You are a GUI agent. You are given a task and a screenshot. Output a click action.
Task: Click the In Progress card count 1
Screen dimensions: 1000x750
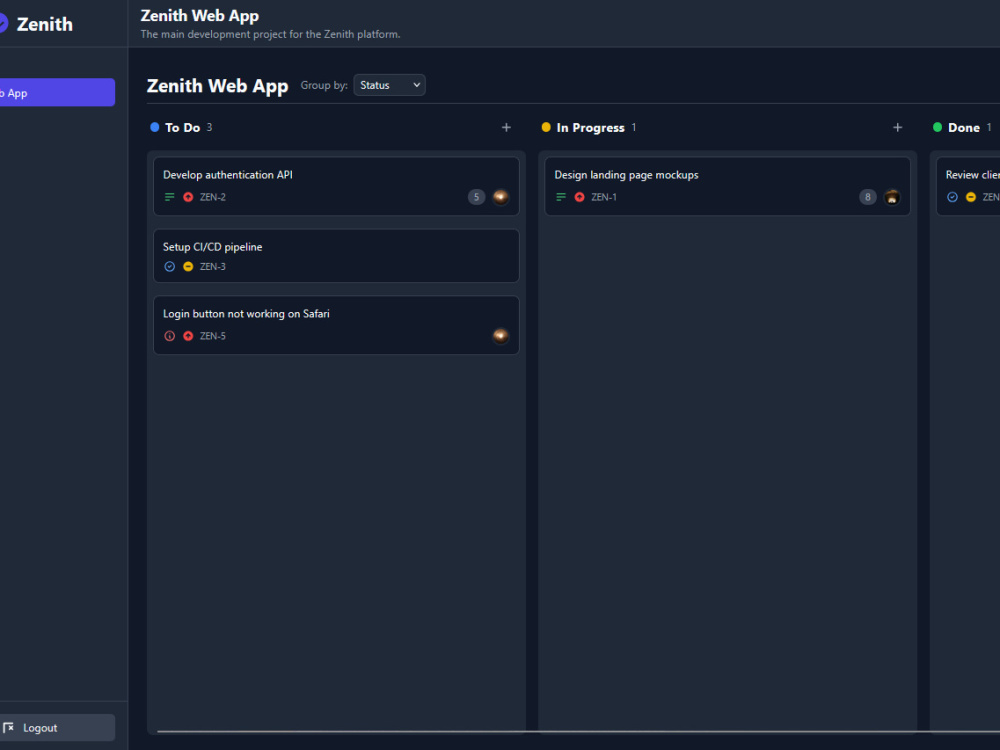(x=634, y=128)
